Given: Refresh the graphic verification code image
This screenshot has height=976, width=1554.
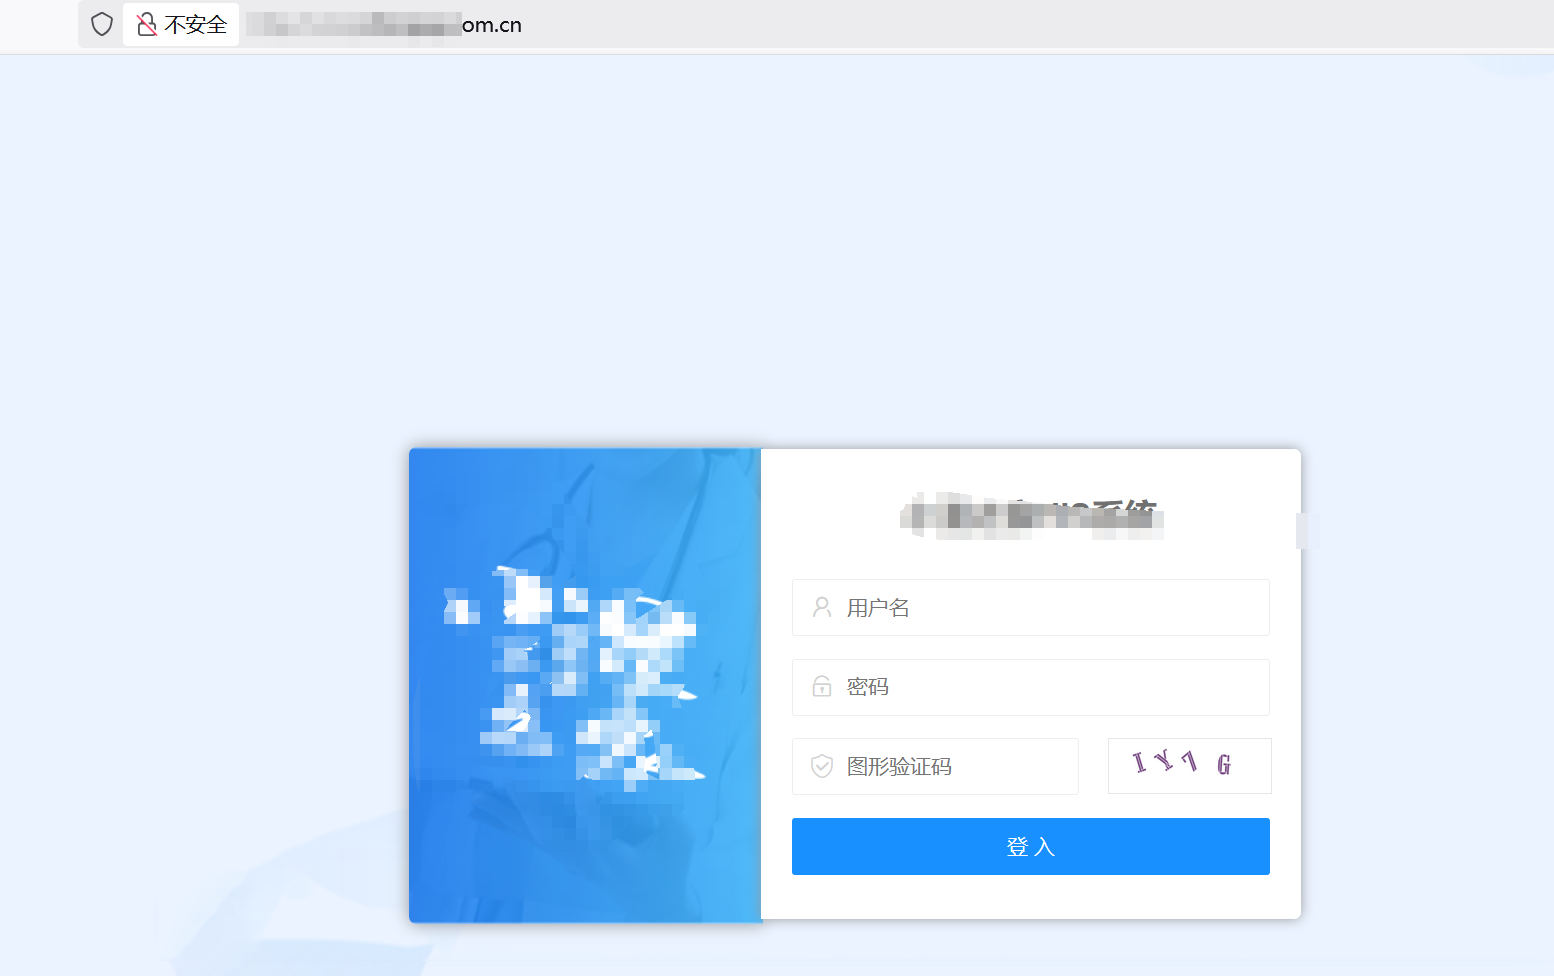Looking at the screenshot, I should click(x=1189, y=766).
